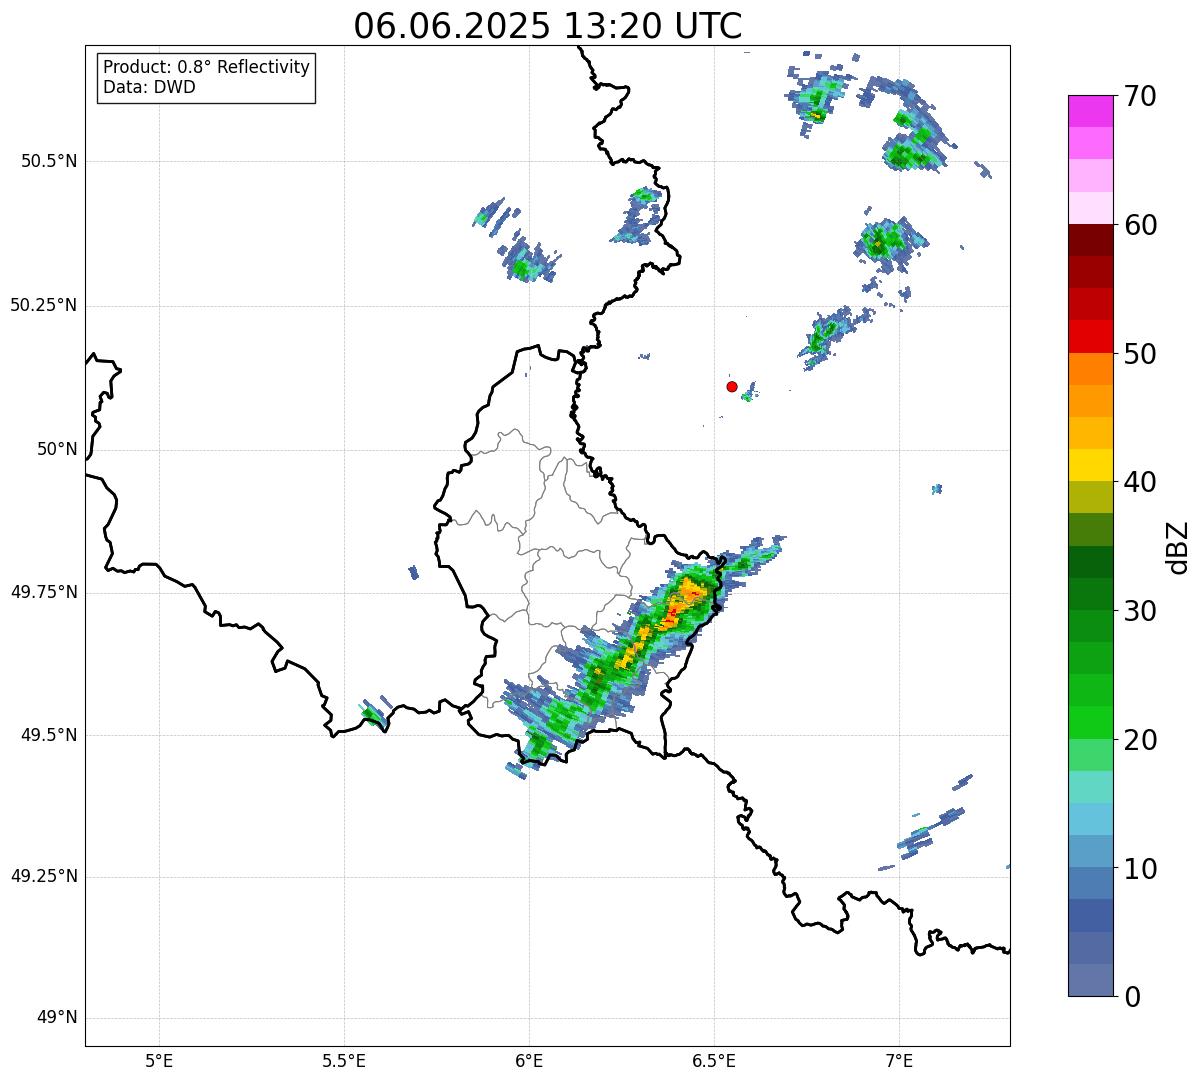
Task: Click the red station marker dot
Action: (732, 386)
